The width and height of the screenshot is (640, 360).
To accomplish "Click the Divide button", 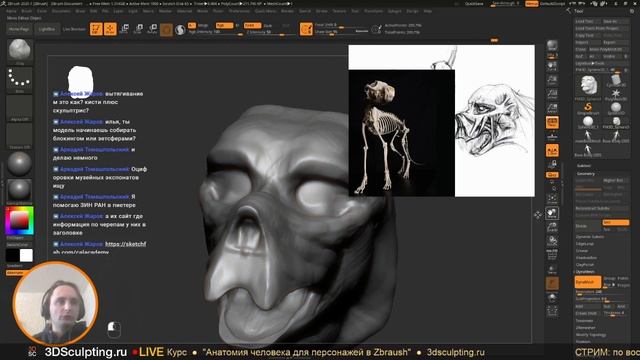I will pos(588,226).
